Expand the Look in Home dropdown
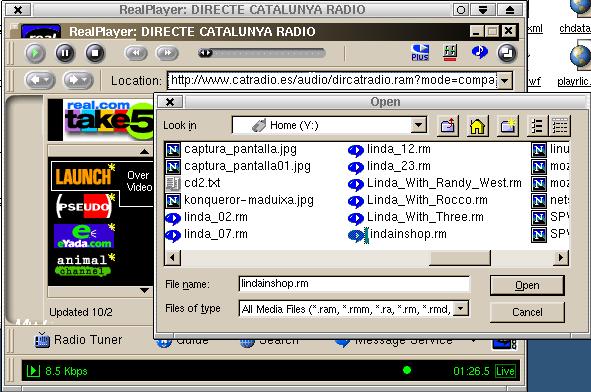Screen dimensions: 591x392 (x=418, y=125)
